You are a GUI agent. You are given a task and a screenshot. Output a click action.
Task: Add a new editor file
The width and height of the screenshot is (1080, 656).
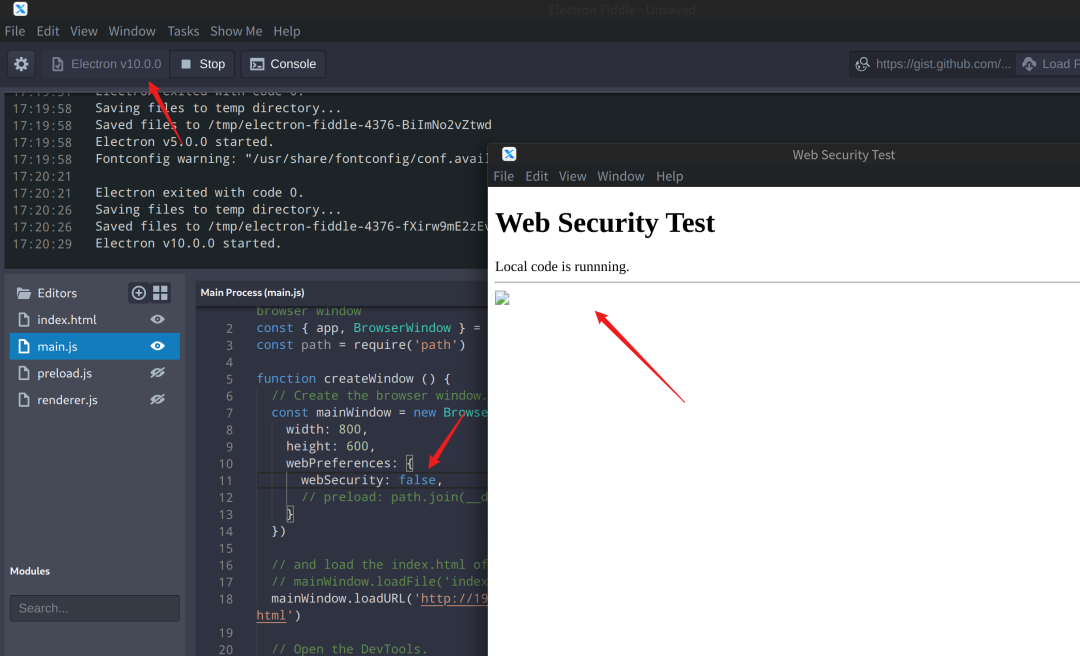click(x=138, y=293)
